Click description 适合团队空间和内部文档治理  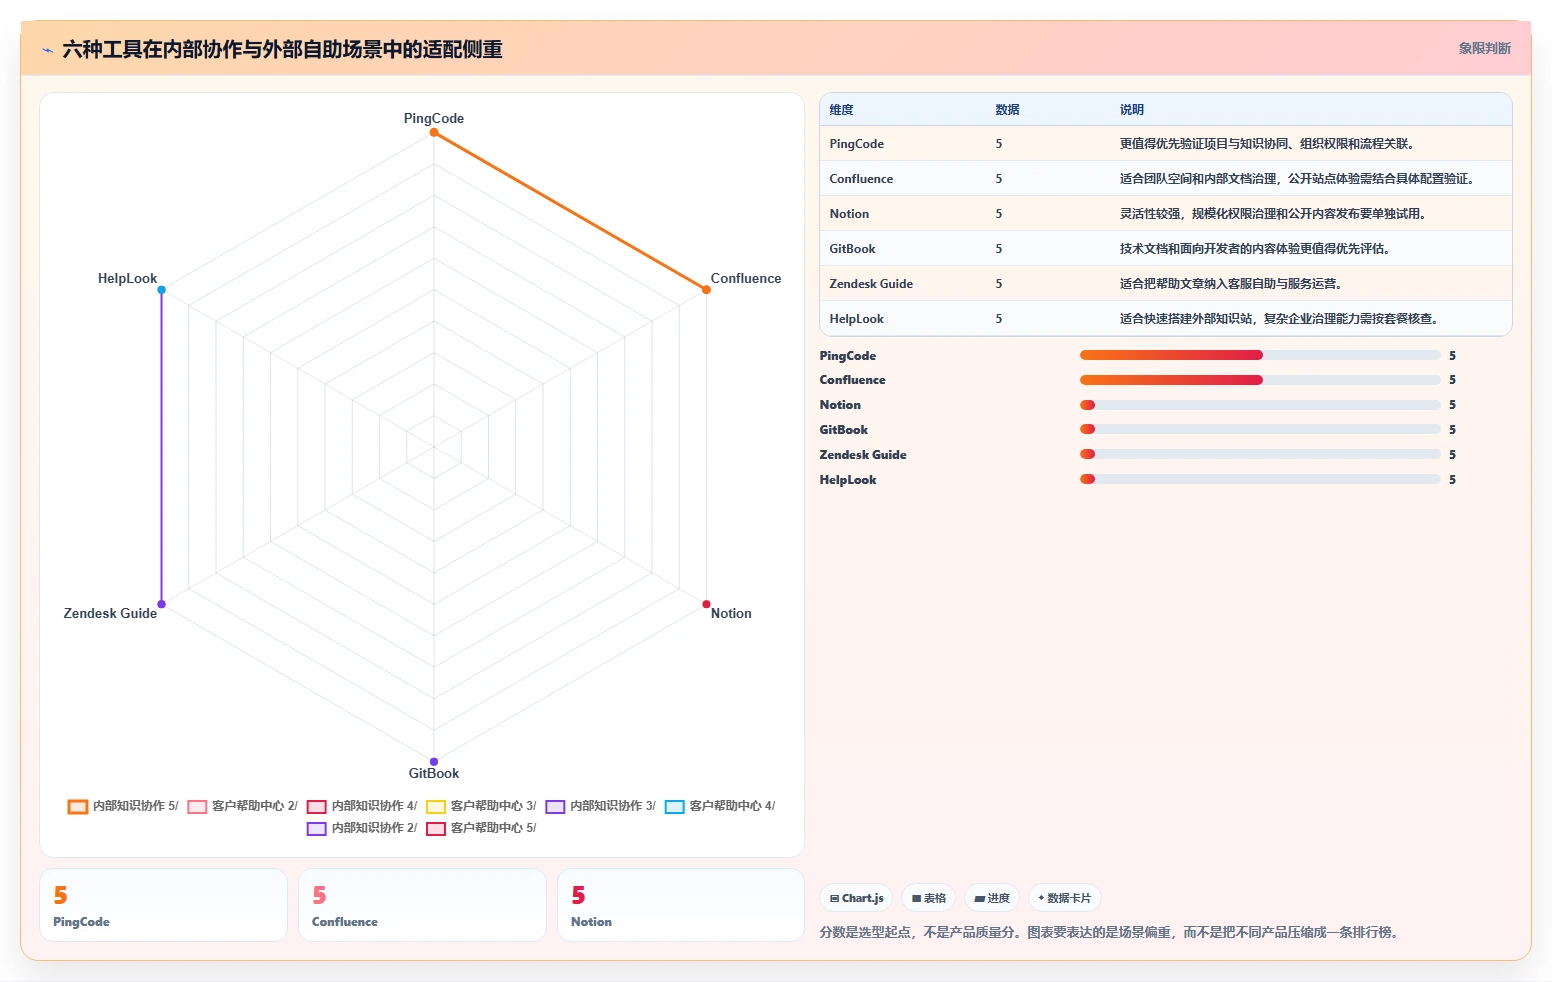pos(1296,179)
